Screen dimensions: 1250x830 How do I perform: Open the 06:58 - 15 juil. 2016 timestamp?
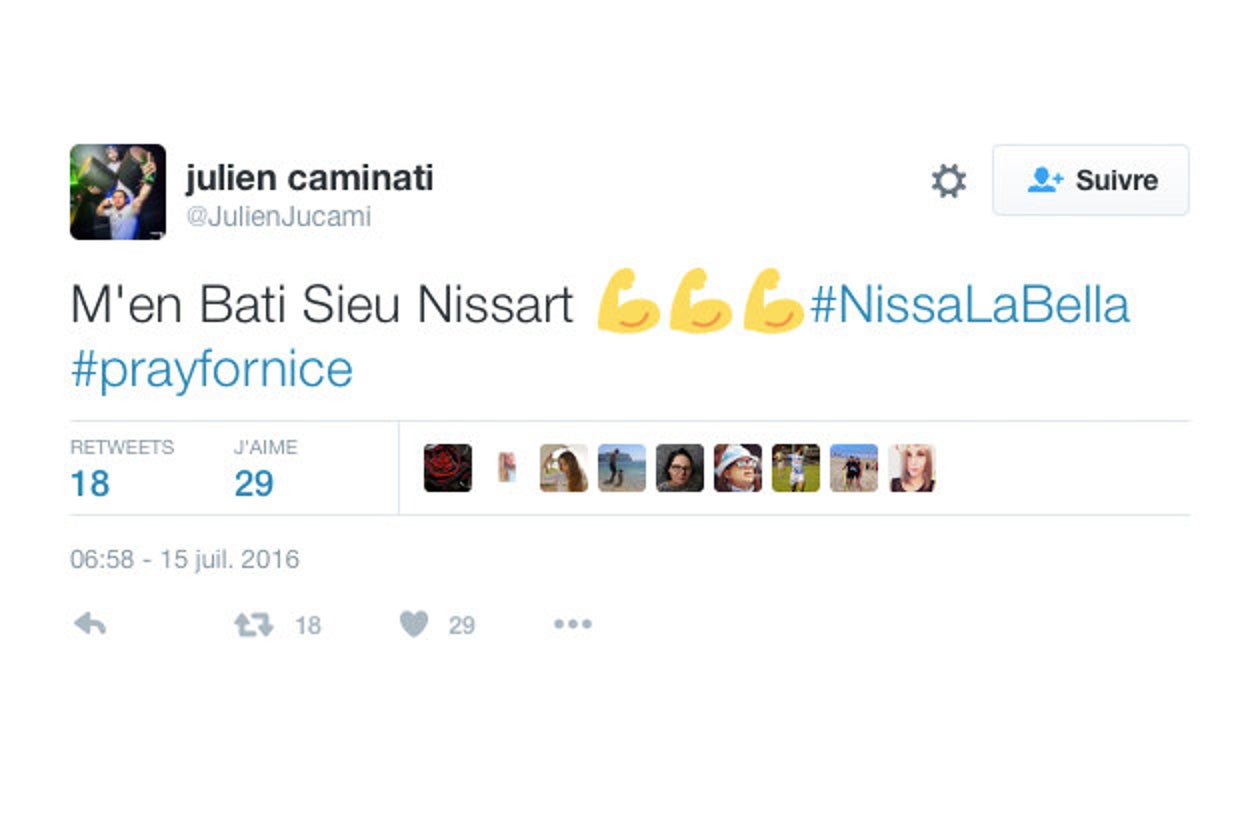185,559
